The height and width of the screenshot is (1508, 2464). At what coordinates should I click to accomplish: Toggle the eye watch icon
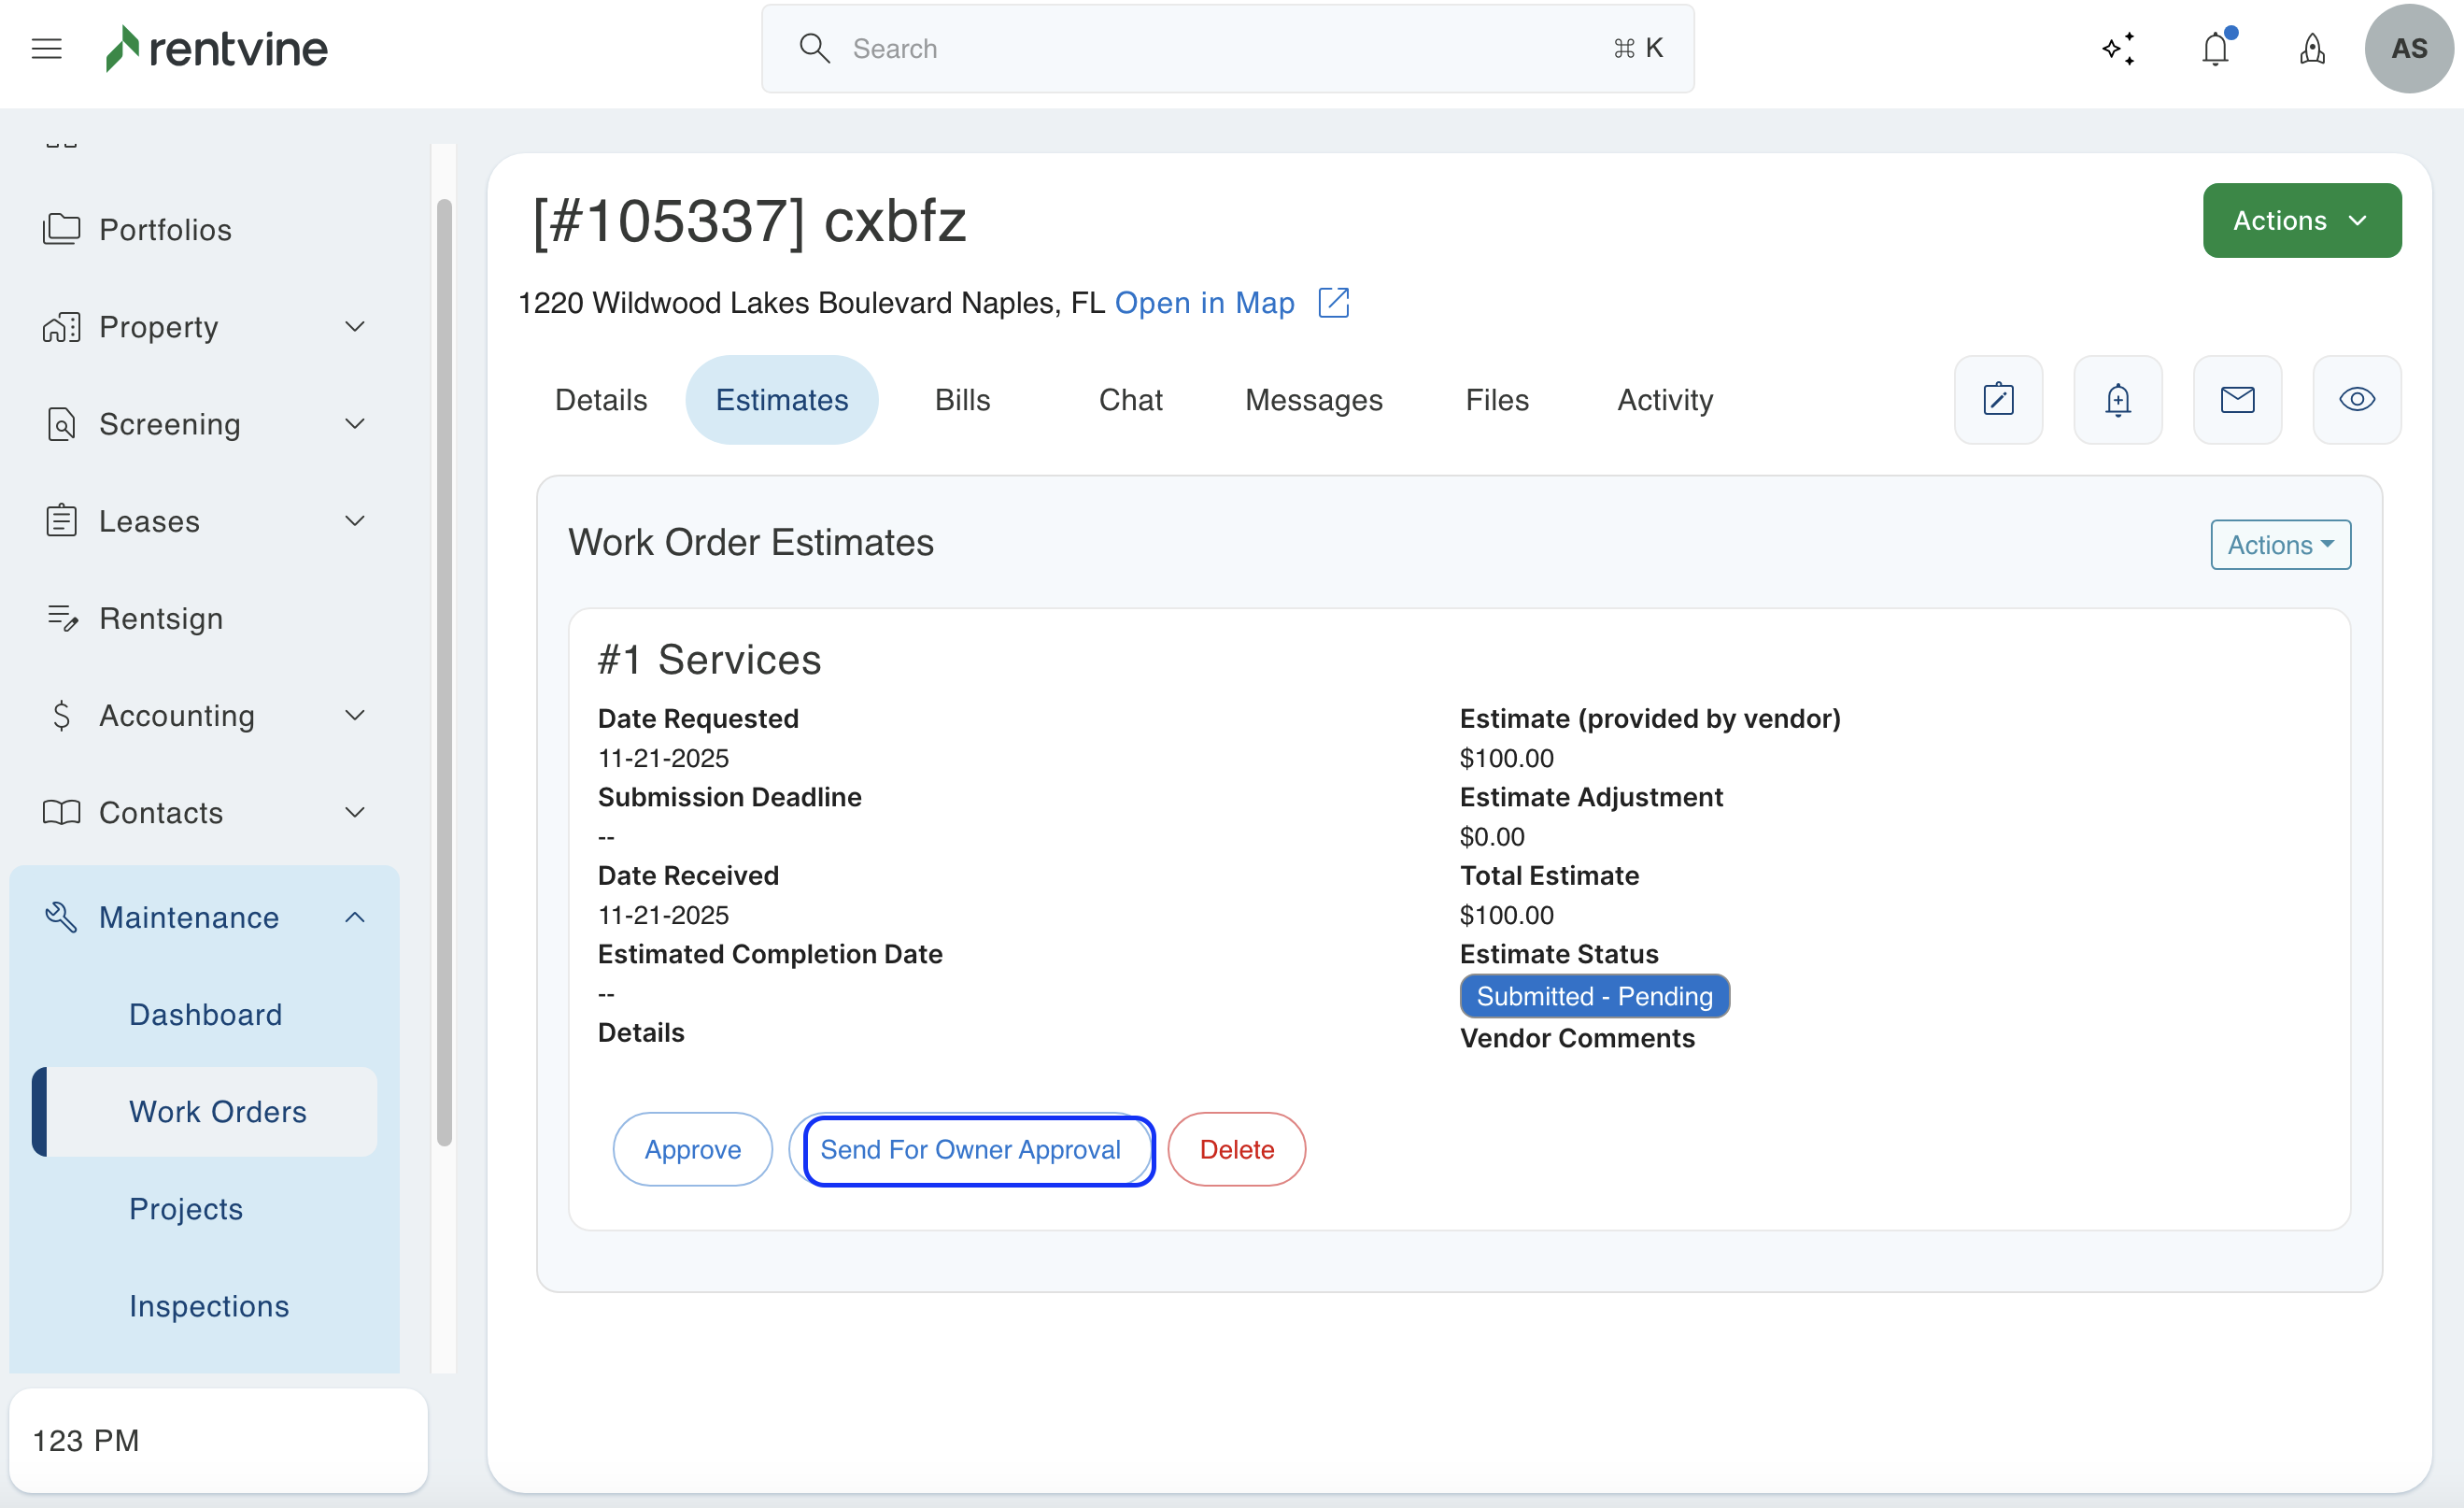click(2356, 400)
